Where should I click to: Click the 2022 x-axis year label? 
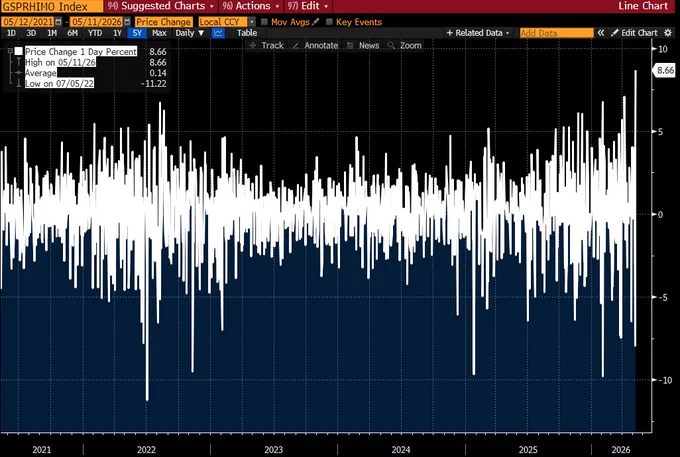click(x=146, y=450)
